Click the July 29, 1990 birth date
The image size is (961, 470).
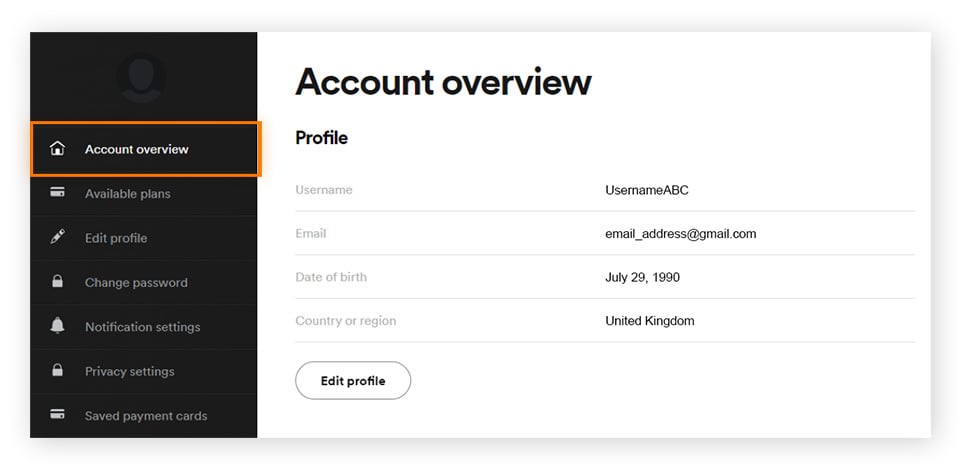(642, 278)
